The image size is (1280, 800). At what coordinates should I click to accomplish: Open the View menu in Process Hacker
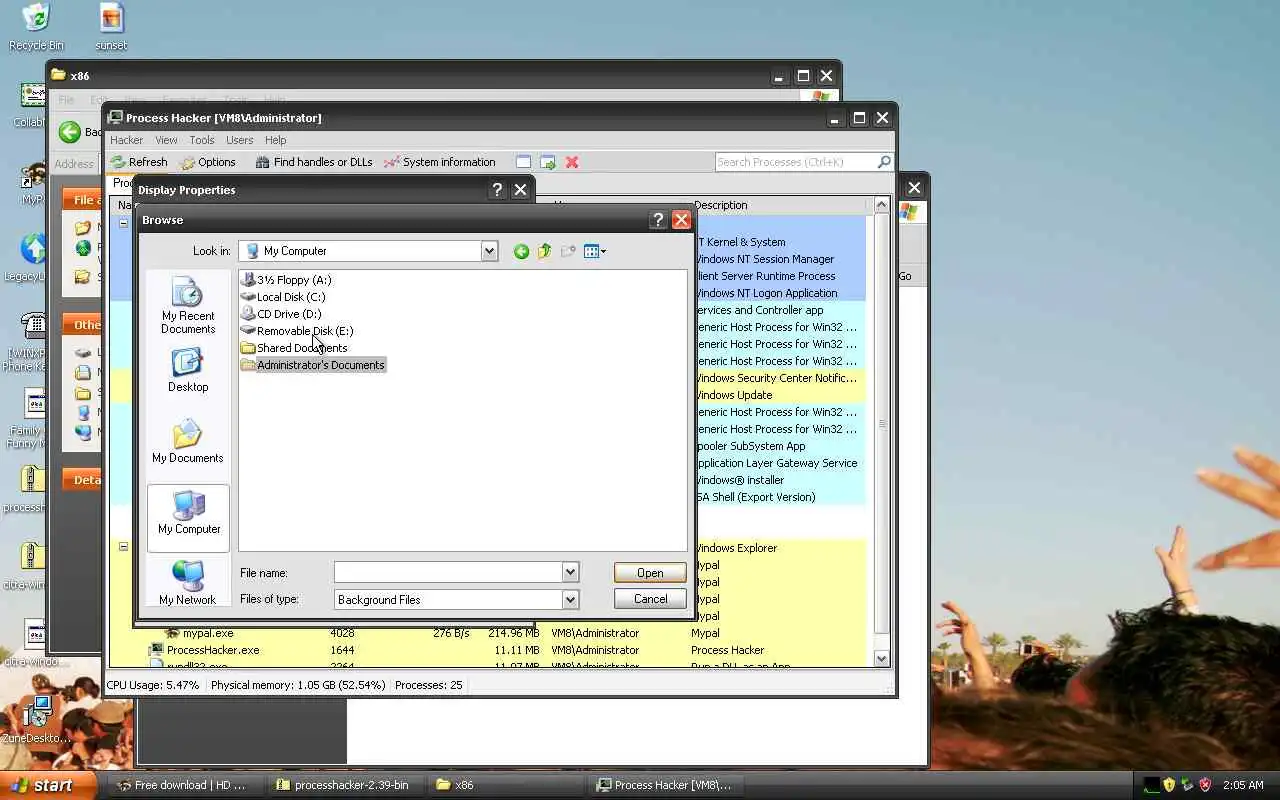click(x=166, y=140)
